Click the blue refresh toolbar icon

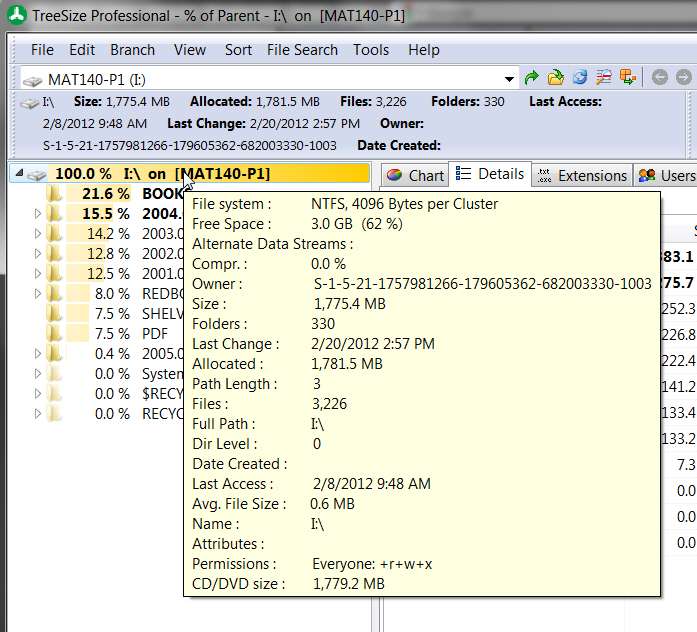point(580,78)
